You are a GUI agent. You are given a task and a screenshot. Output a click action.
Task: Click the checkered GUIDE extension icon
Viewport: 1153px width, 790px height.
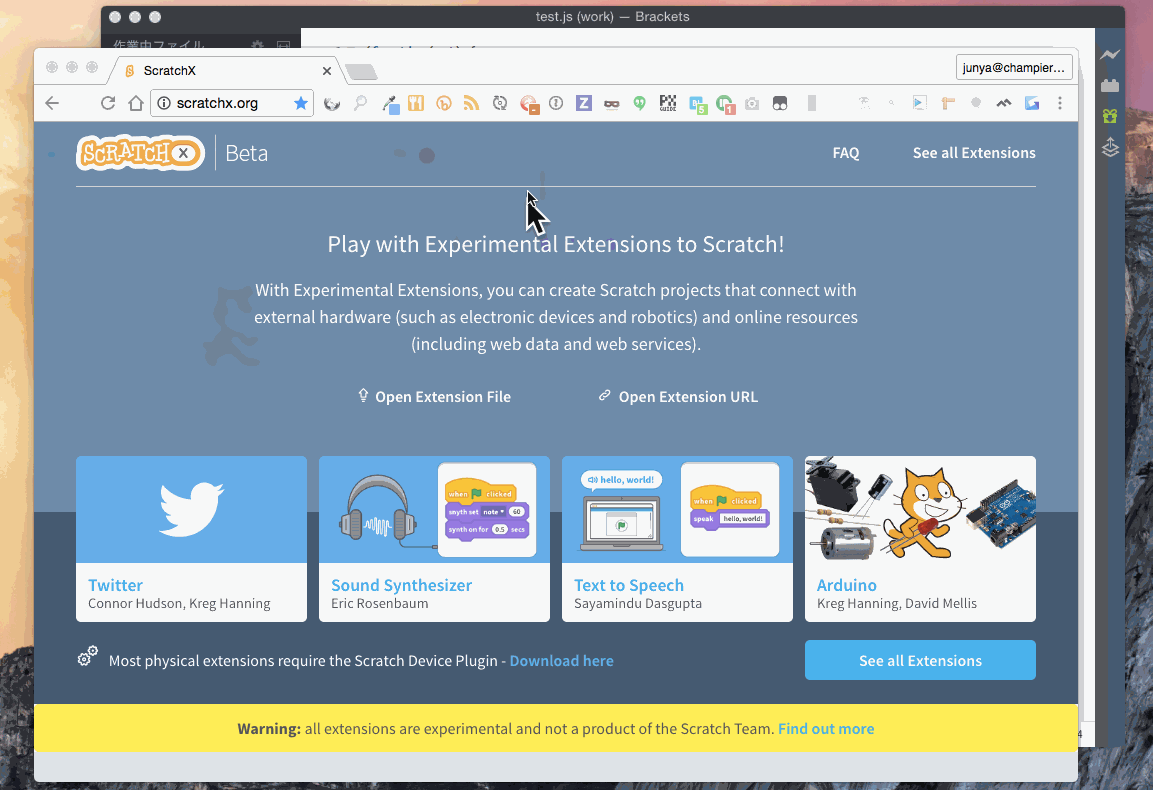click(668, 103)
